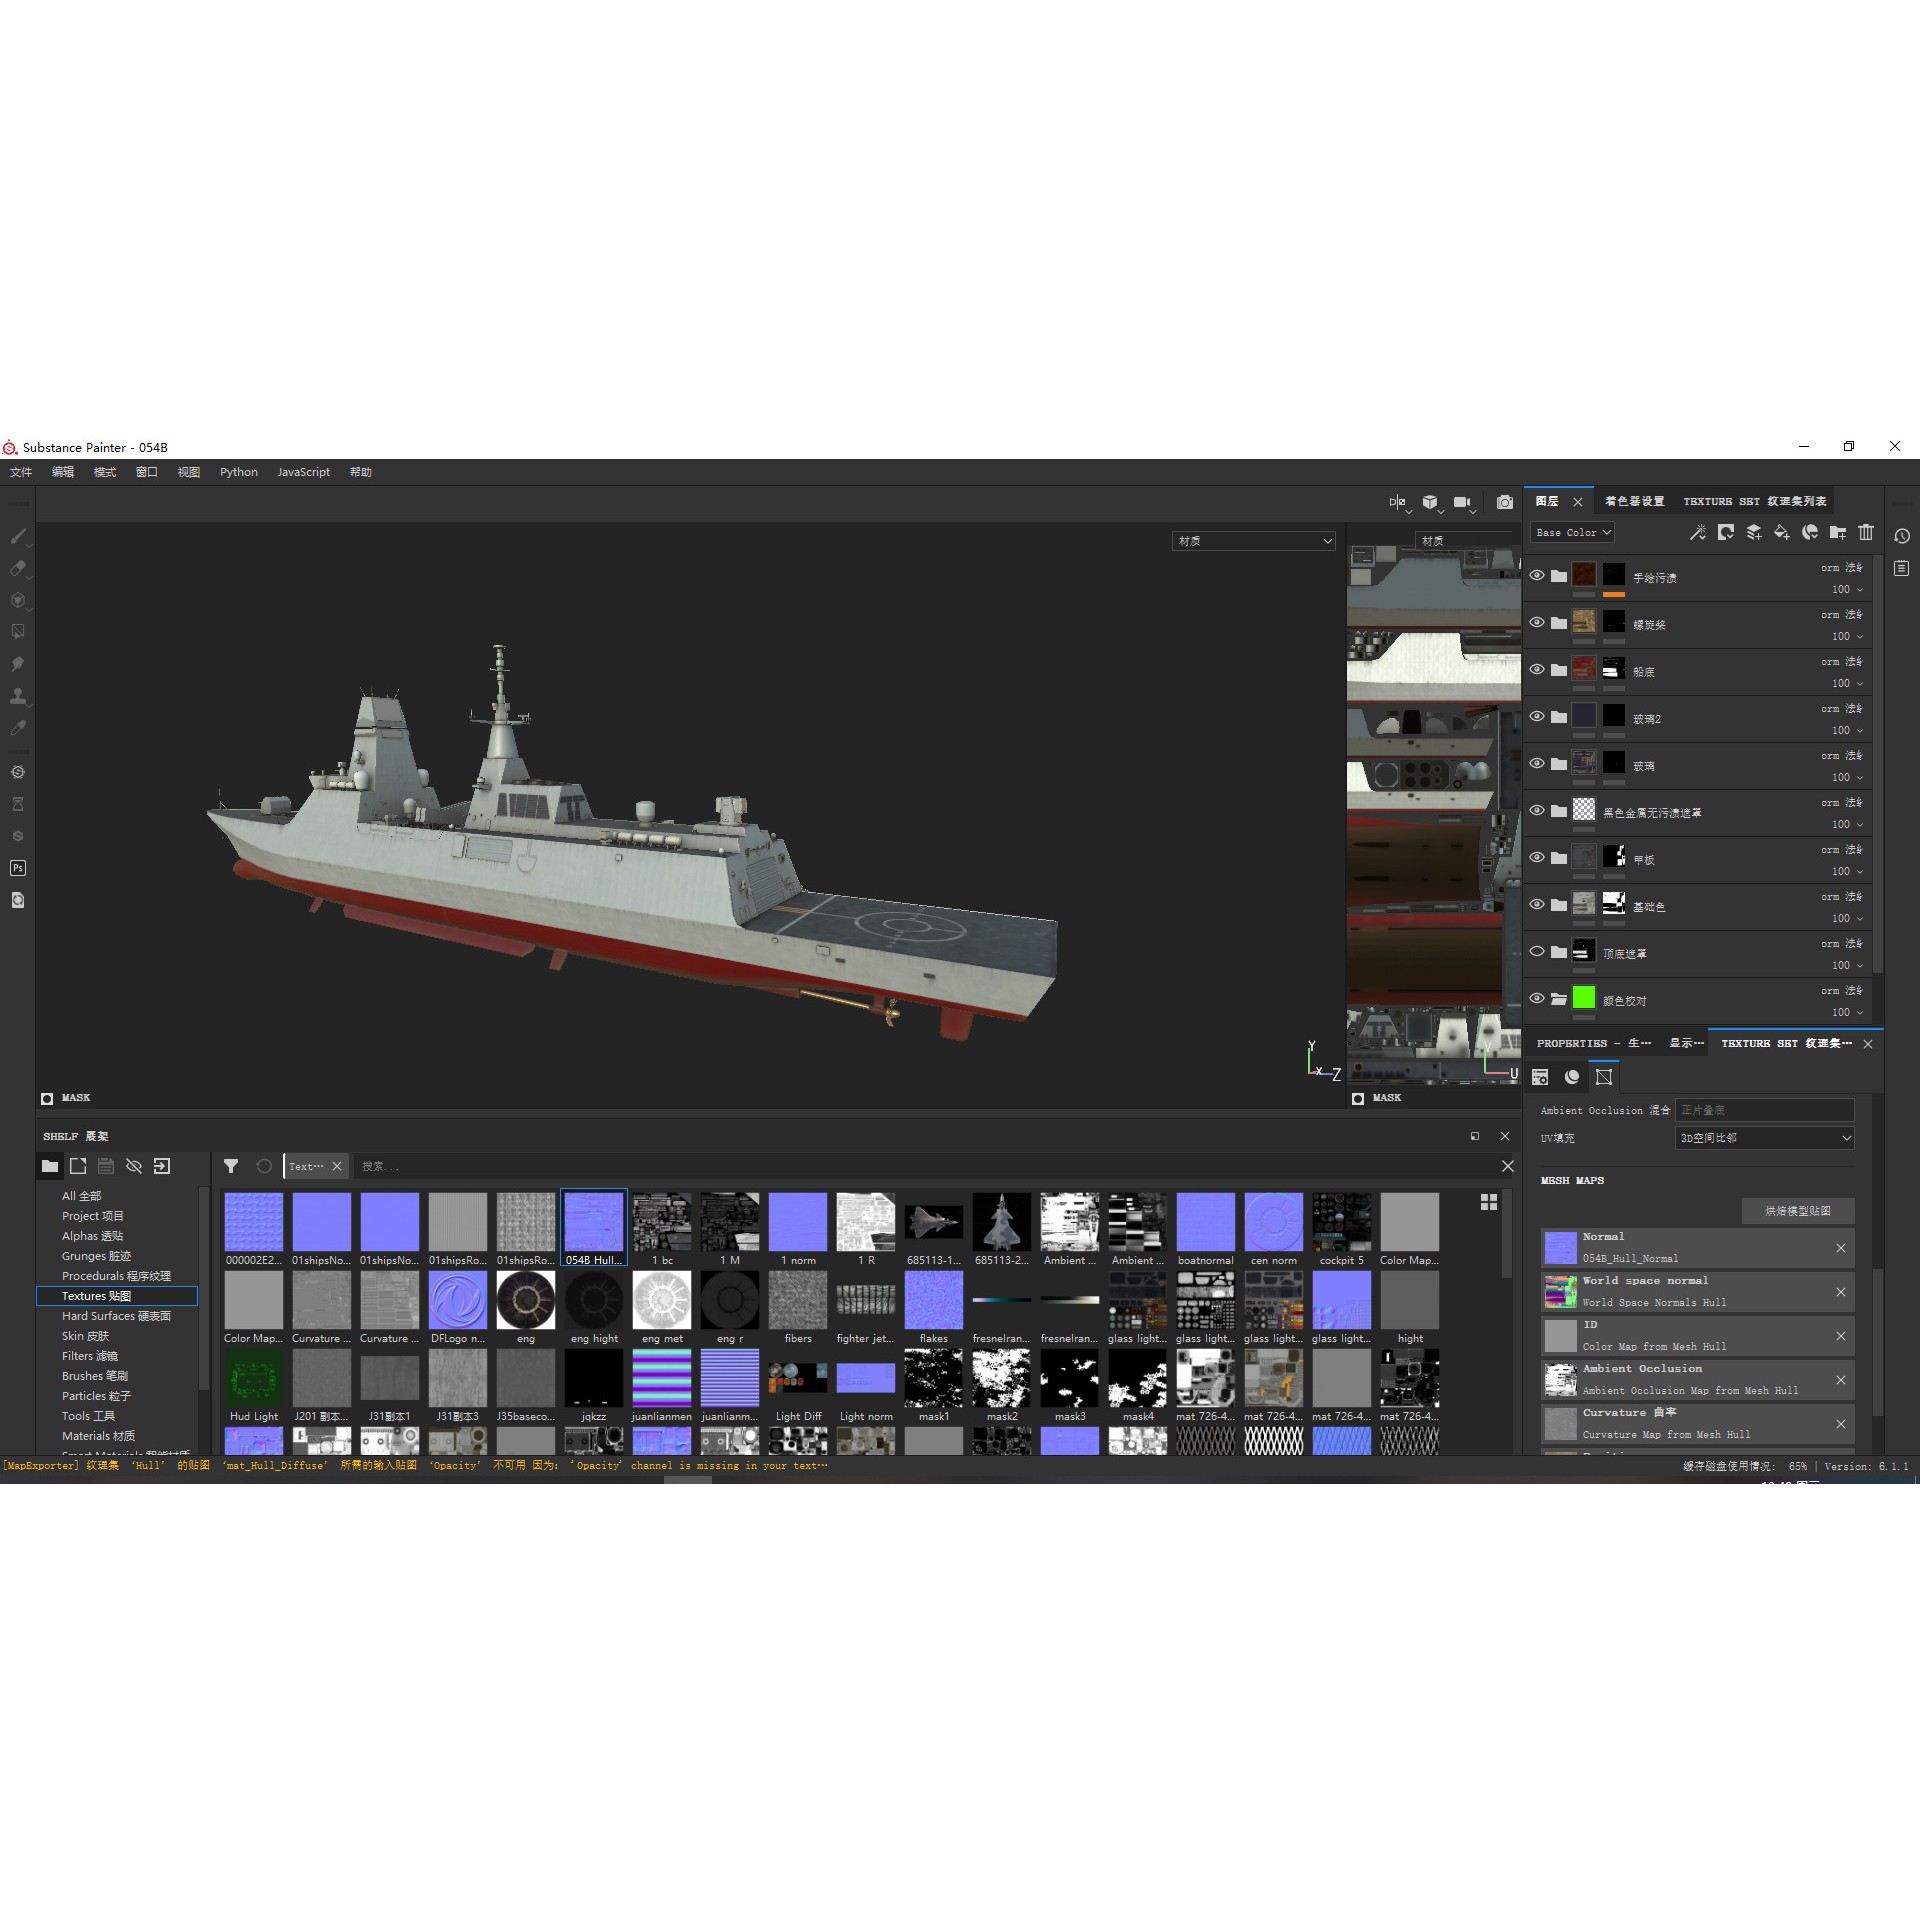The image size is (1920, 1920).
Task: Open the UV填充 3D空间比邻 dropdown
Action: (x=1763, y=1137)
